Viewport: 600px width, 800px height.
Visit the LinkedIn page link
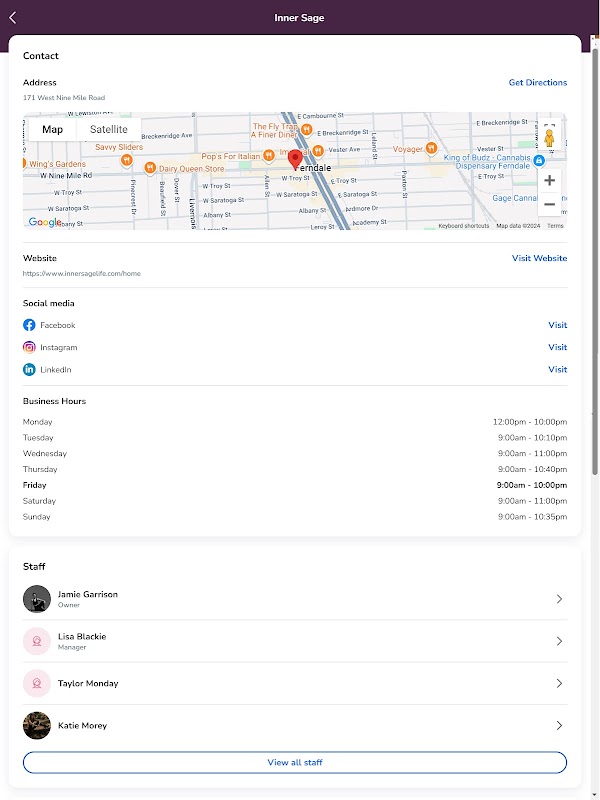point(558,369)
